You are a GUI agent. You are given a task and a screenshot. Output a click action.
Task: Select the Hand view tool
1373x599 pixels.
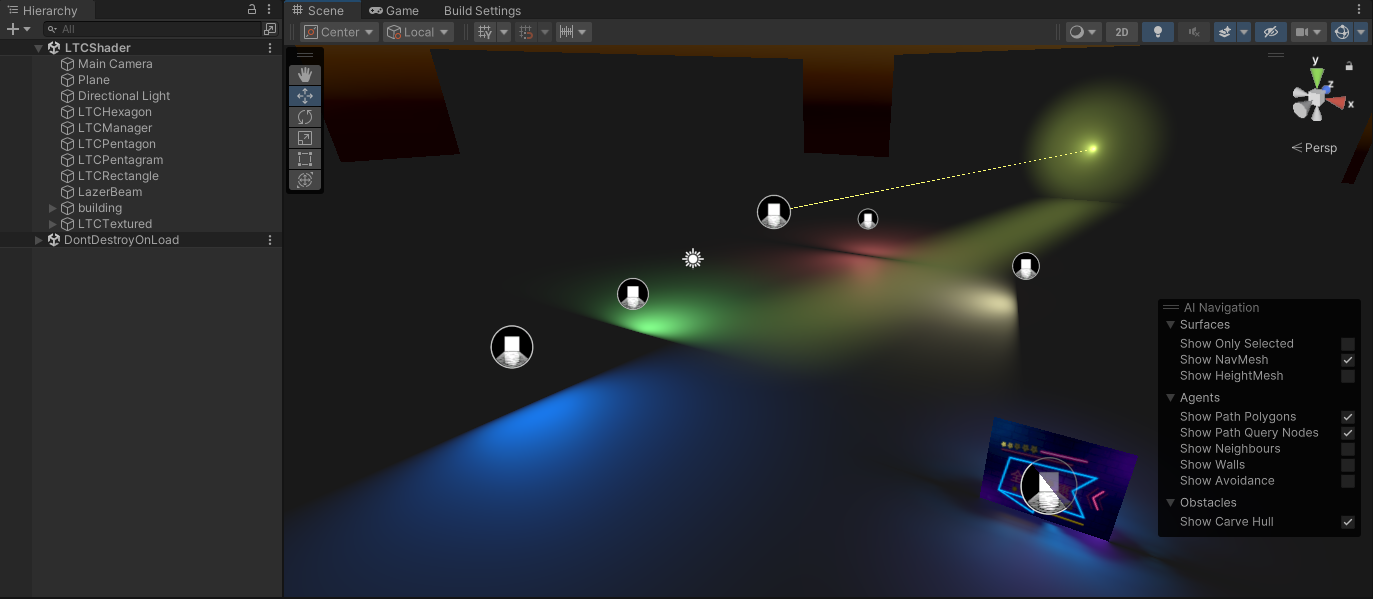[x=305, y=75]
